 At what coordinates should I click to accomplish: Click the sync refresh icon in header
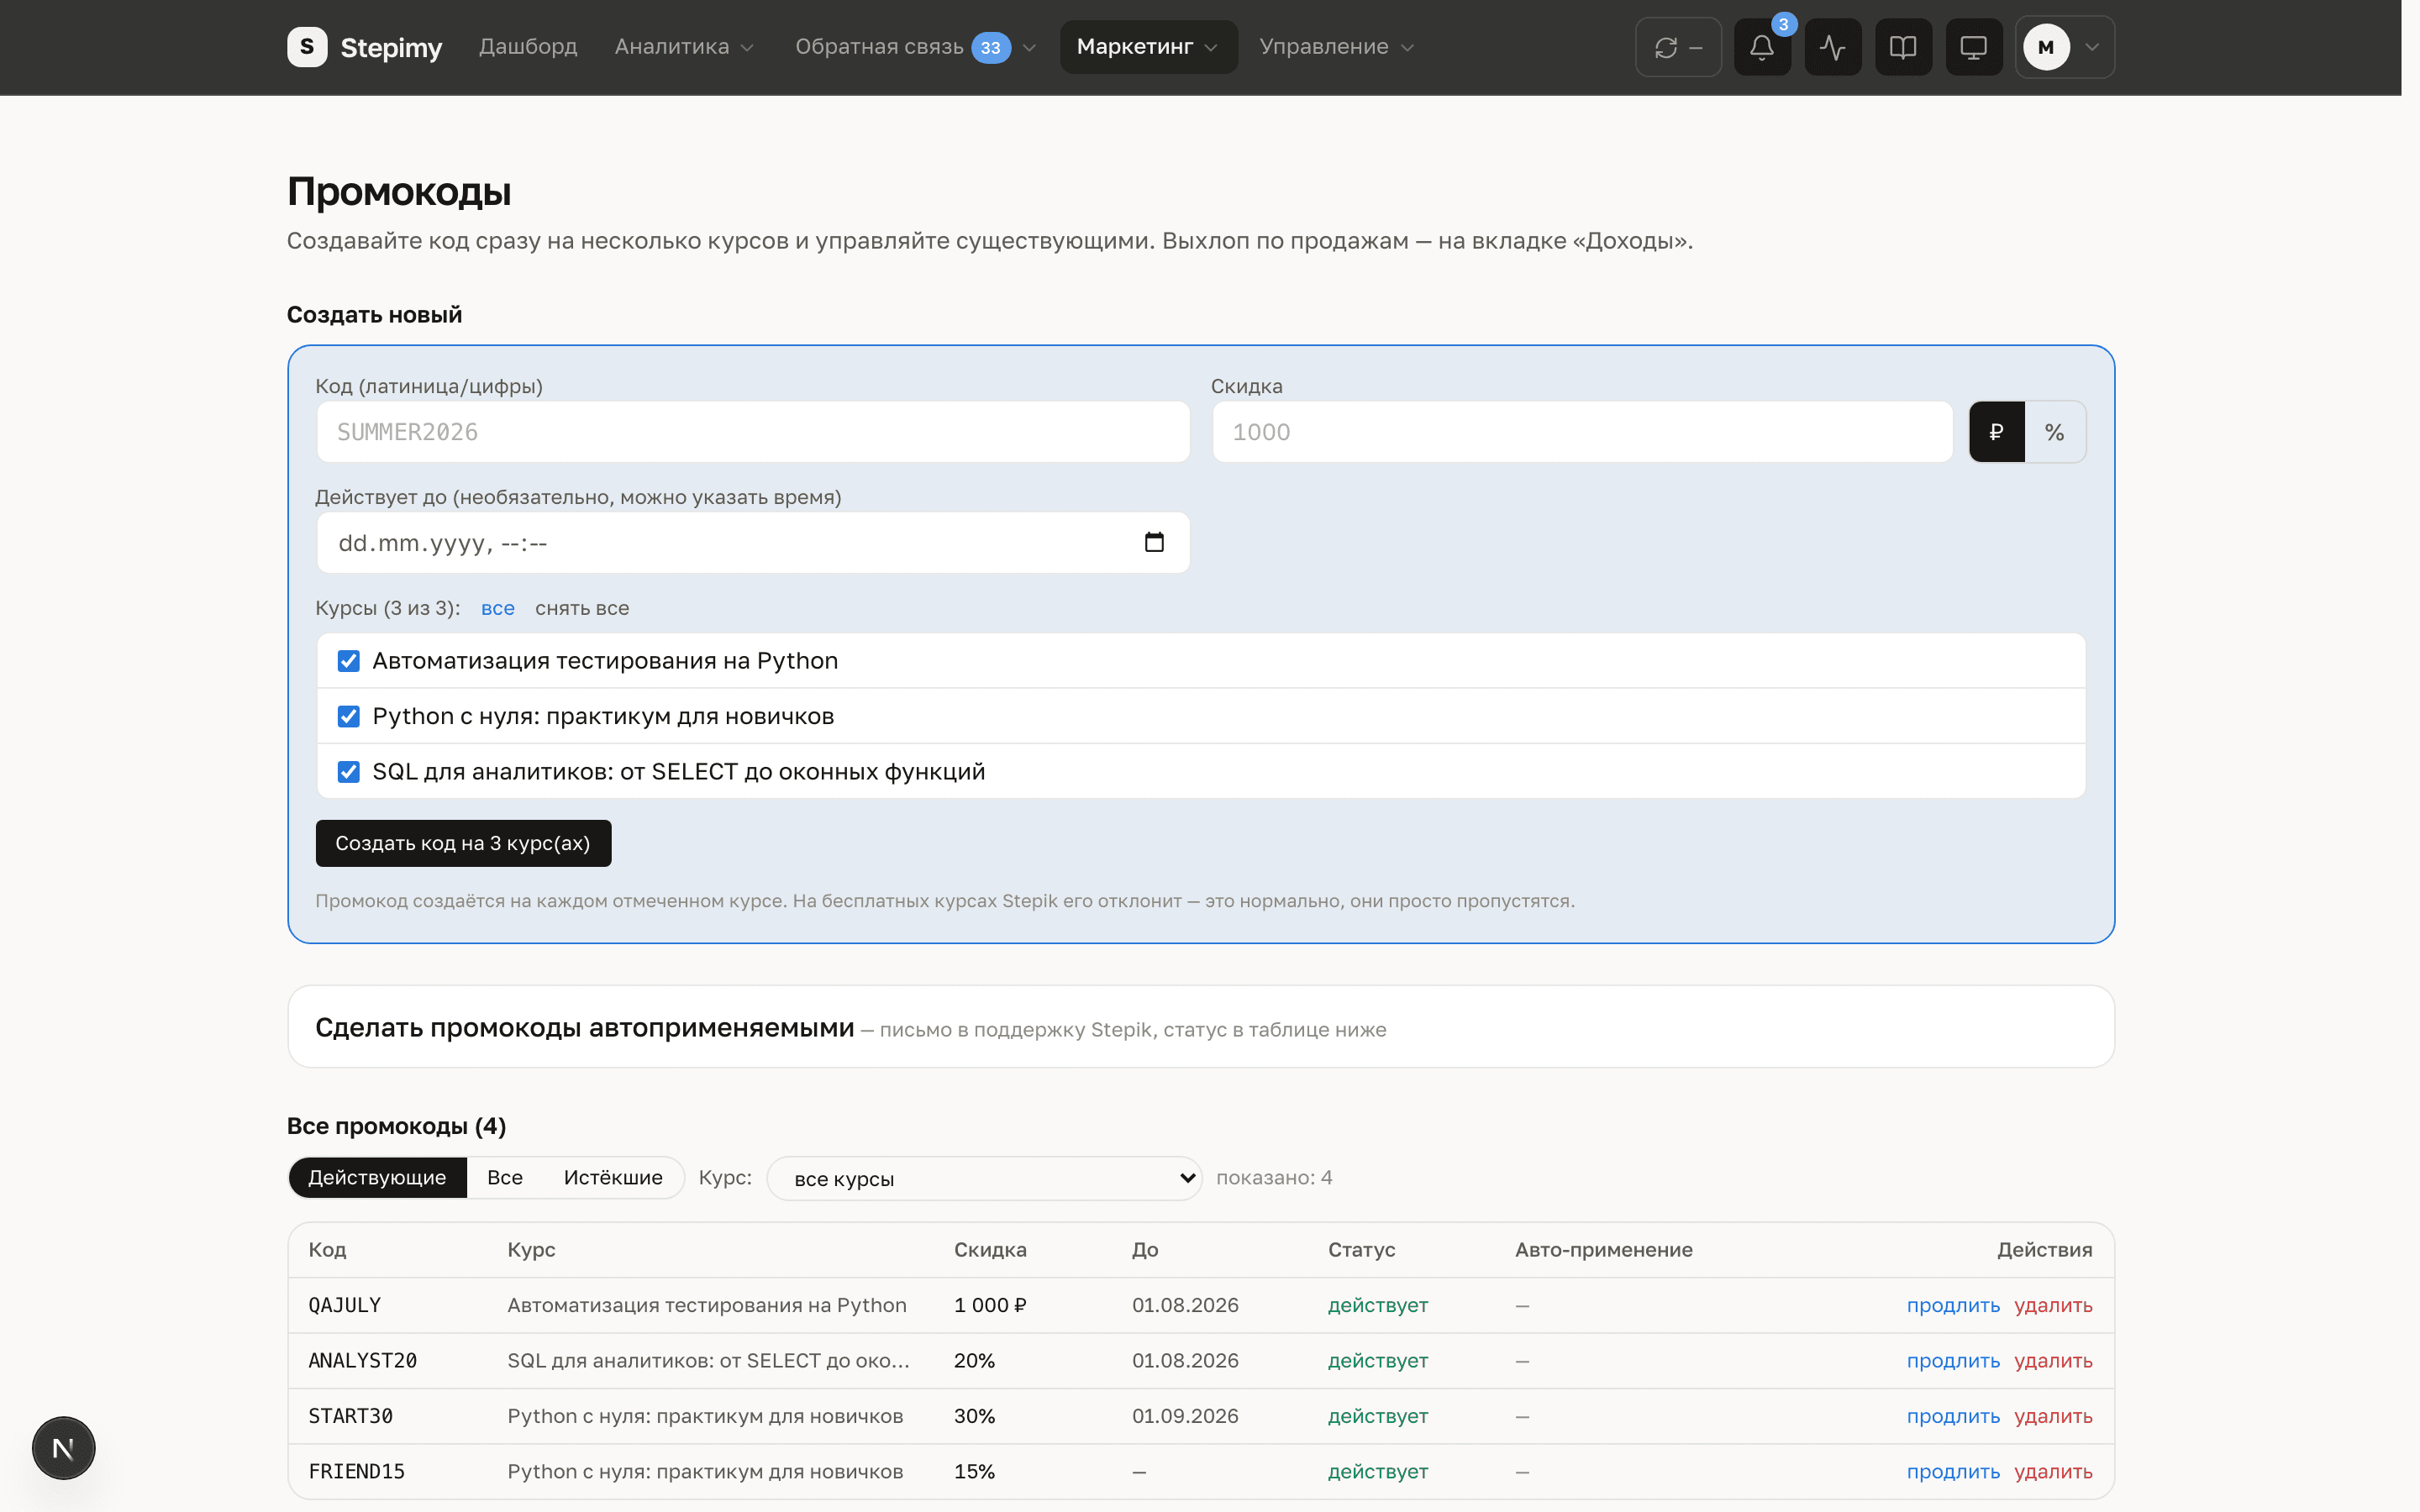1665,47
